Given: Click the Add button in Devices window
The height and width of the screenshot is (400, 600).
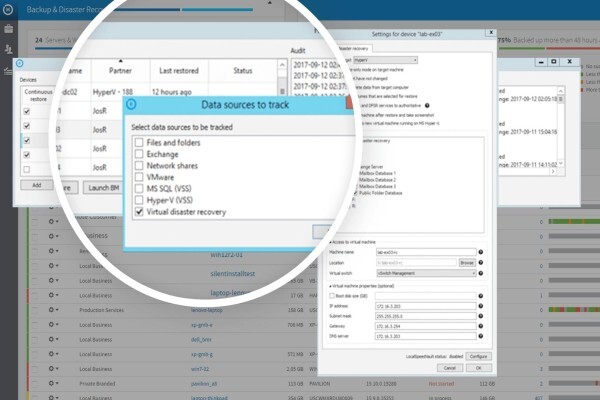Looking at the screenshot, I should tap(37, 185).
